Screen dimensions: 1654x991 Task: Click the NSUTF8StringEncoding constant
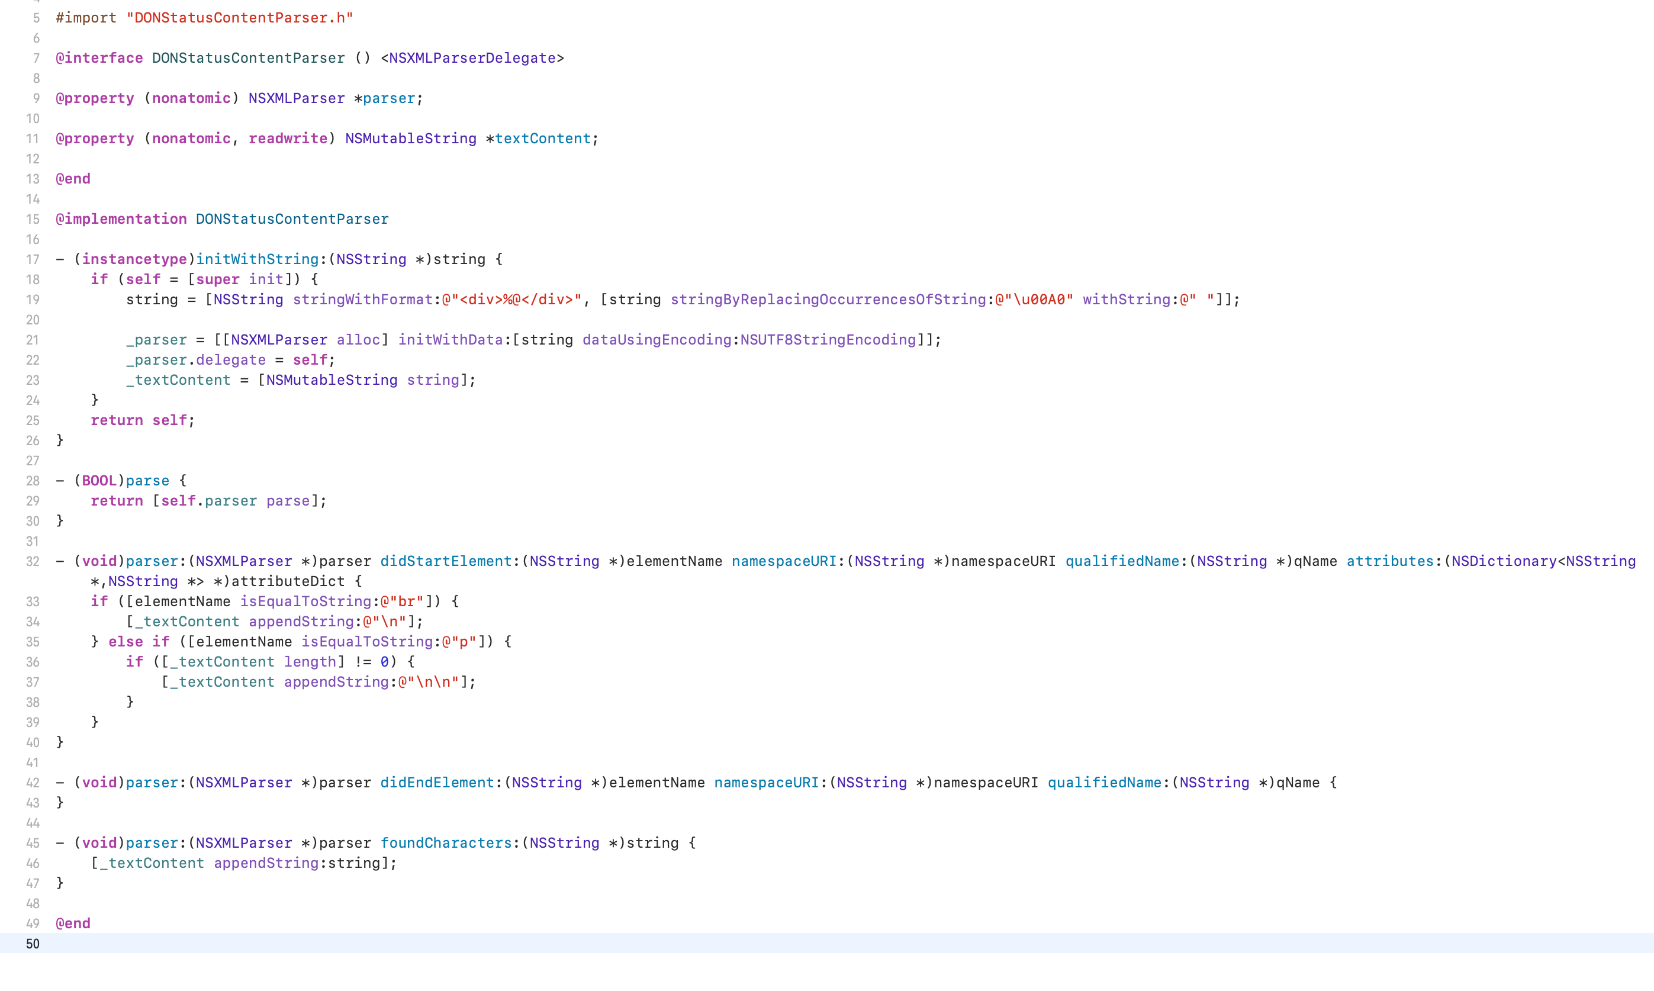click(828, 340)
